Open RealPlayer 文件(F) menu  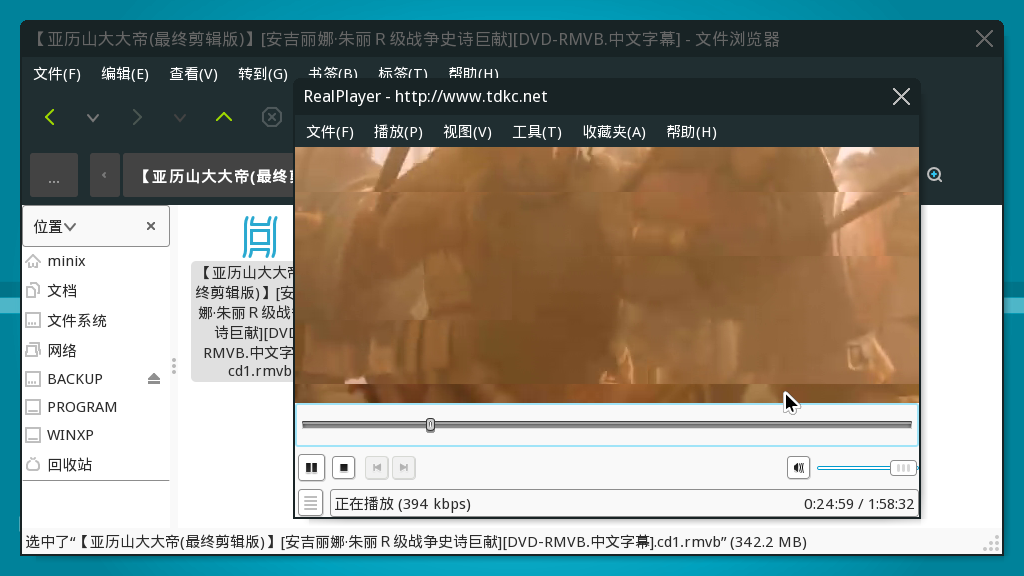tap(330, 132)
